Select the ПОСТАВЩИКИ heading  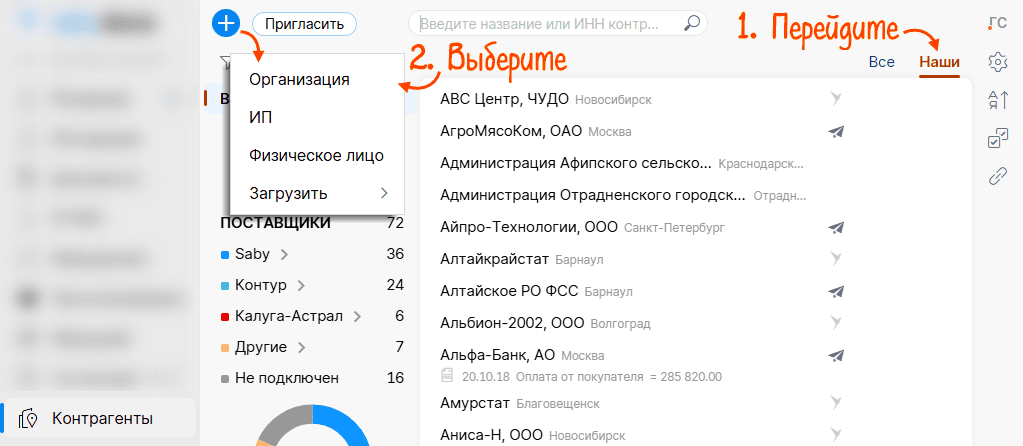(x=275, y=224)
